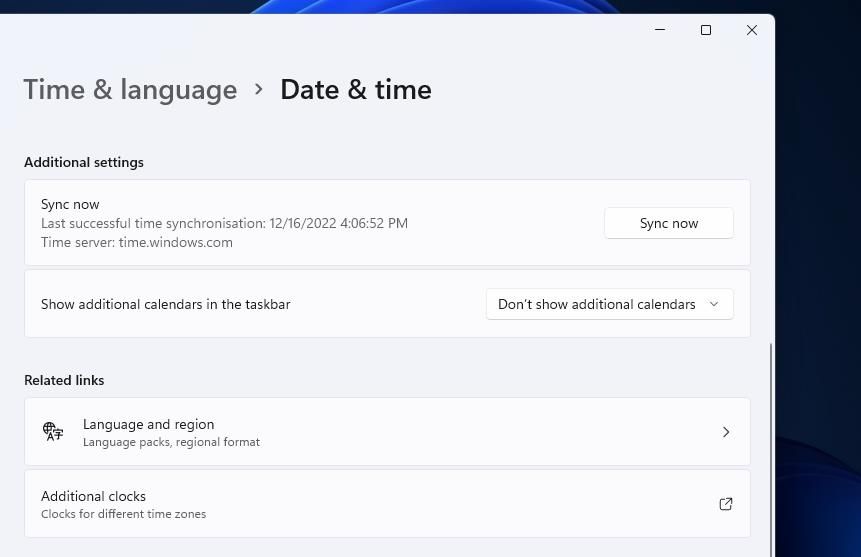Click the 'Date & time' page title
The height and width of the screenshot is (557, 861).
[356, 90]
